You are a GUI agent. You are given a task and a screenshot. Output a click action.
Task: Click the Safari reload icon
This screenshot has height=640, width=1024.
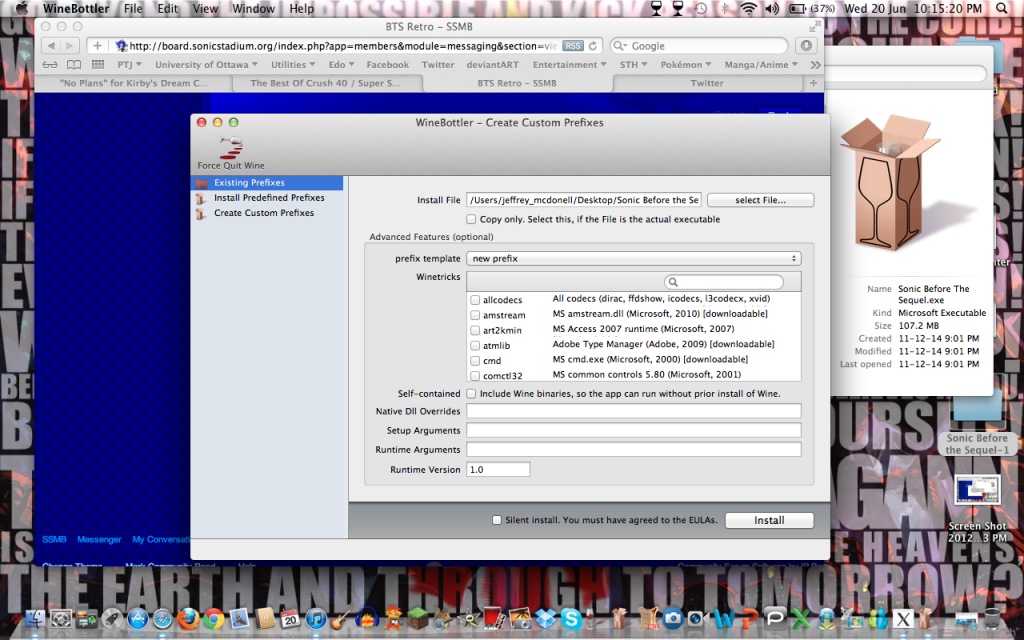pos(593,46)
